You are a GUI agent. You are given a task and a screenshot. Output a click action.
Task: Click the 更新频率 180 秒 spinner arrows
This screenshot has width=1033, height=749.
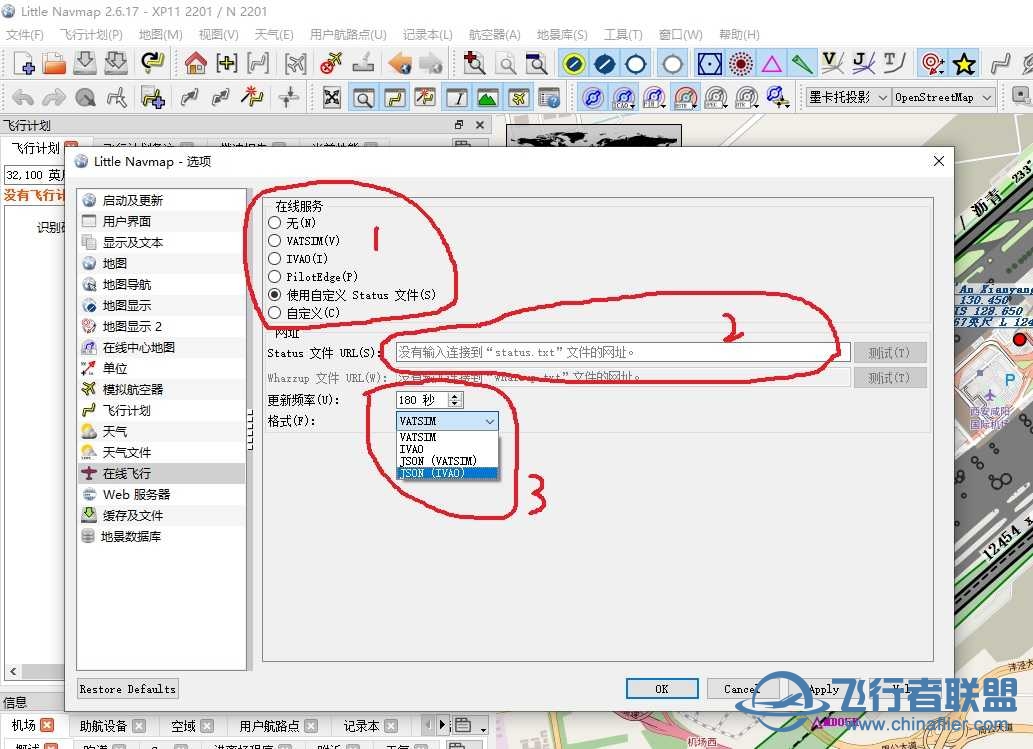tap(455, 400)
